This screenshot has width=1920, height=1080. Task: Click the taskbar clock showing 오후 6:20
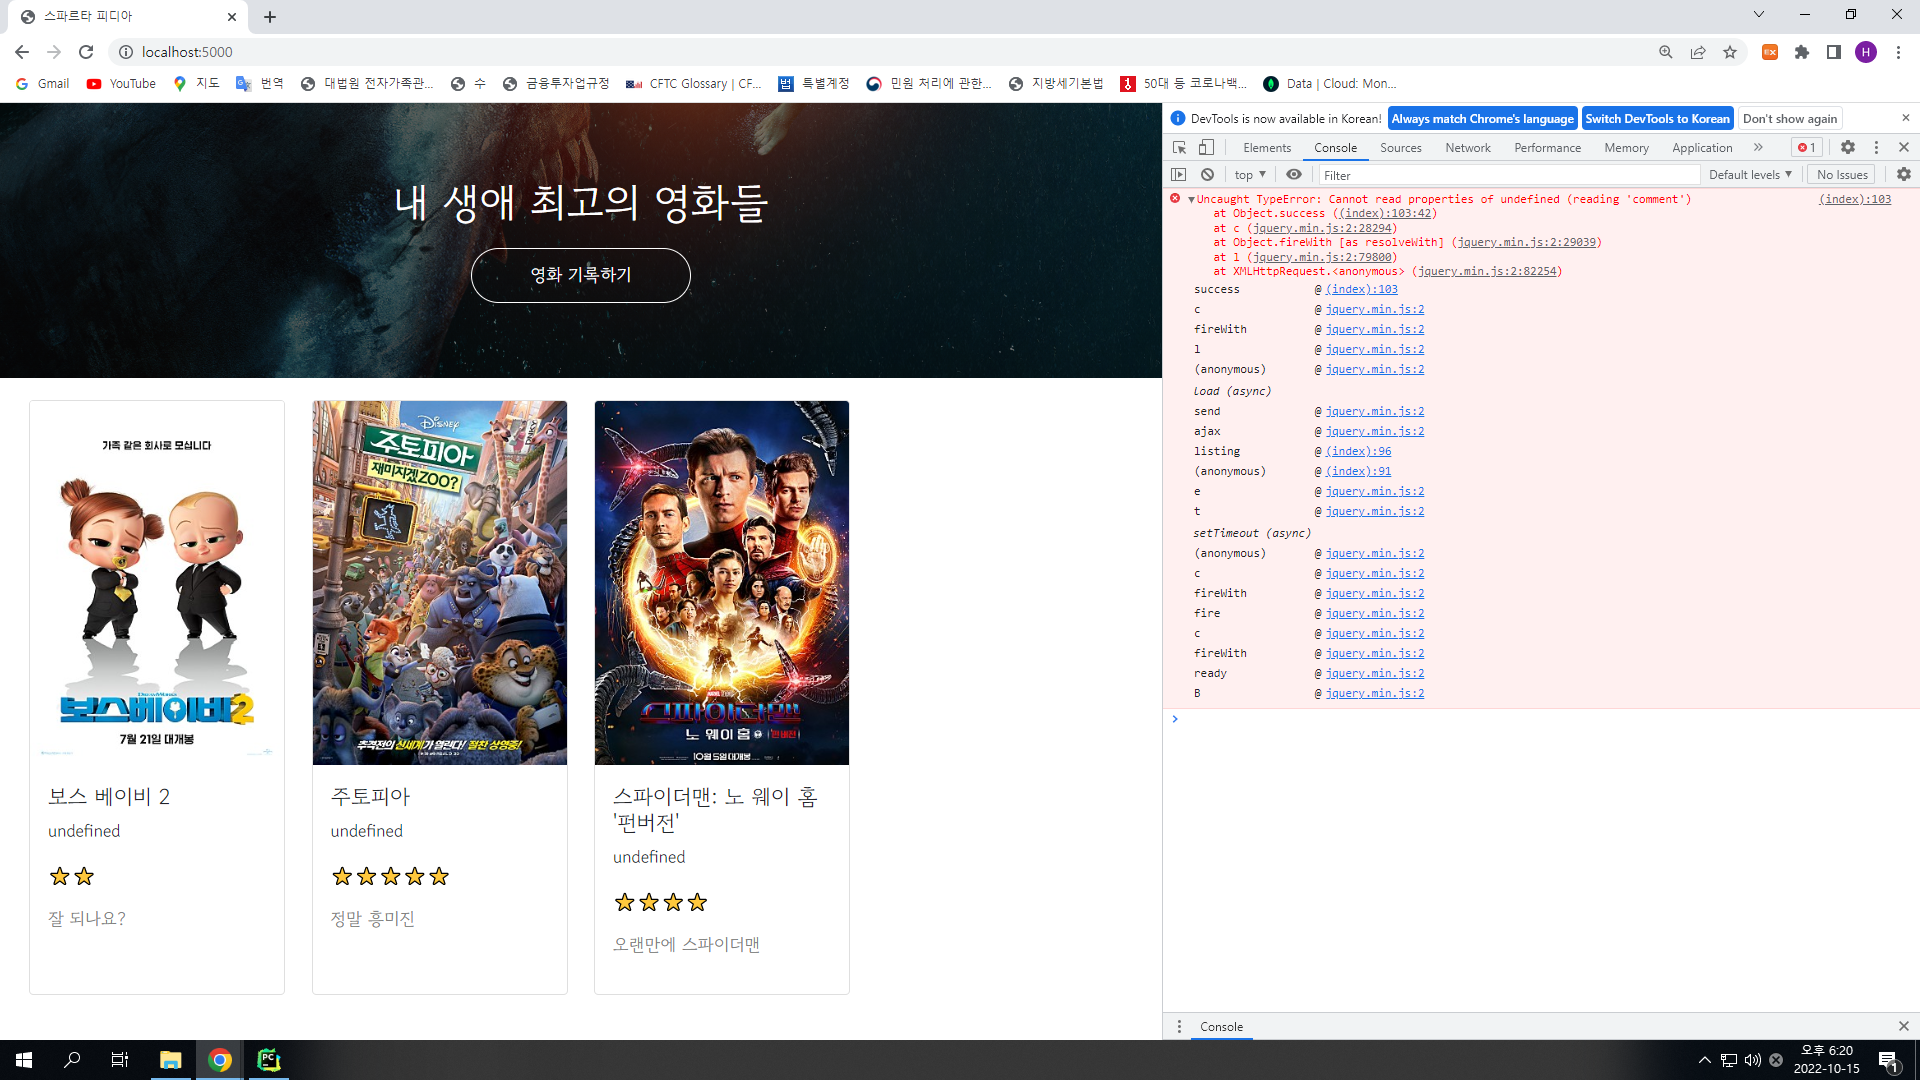coord(1826,1060)
